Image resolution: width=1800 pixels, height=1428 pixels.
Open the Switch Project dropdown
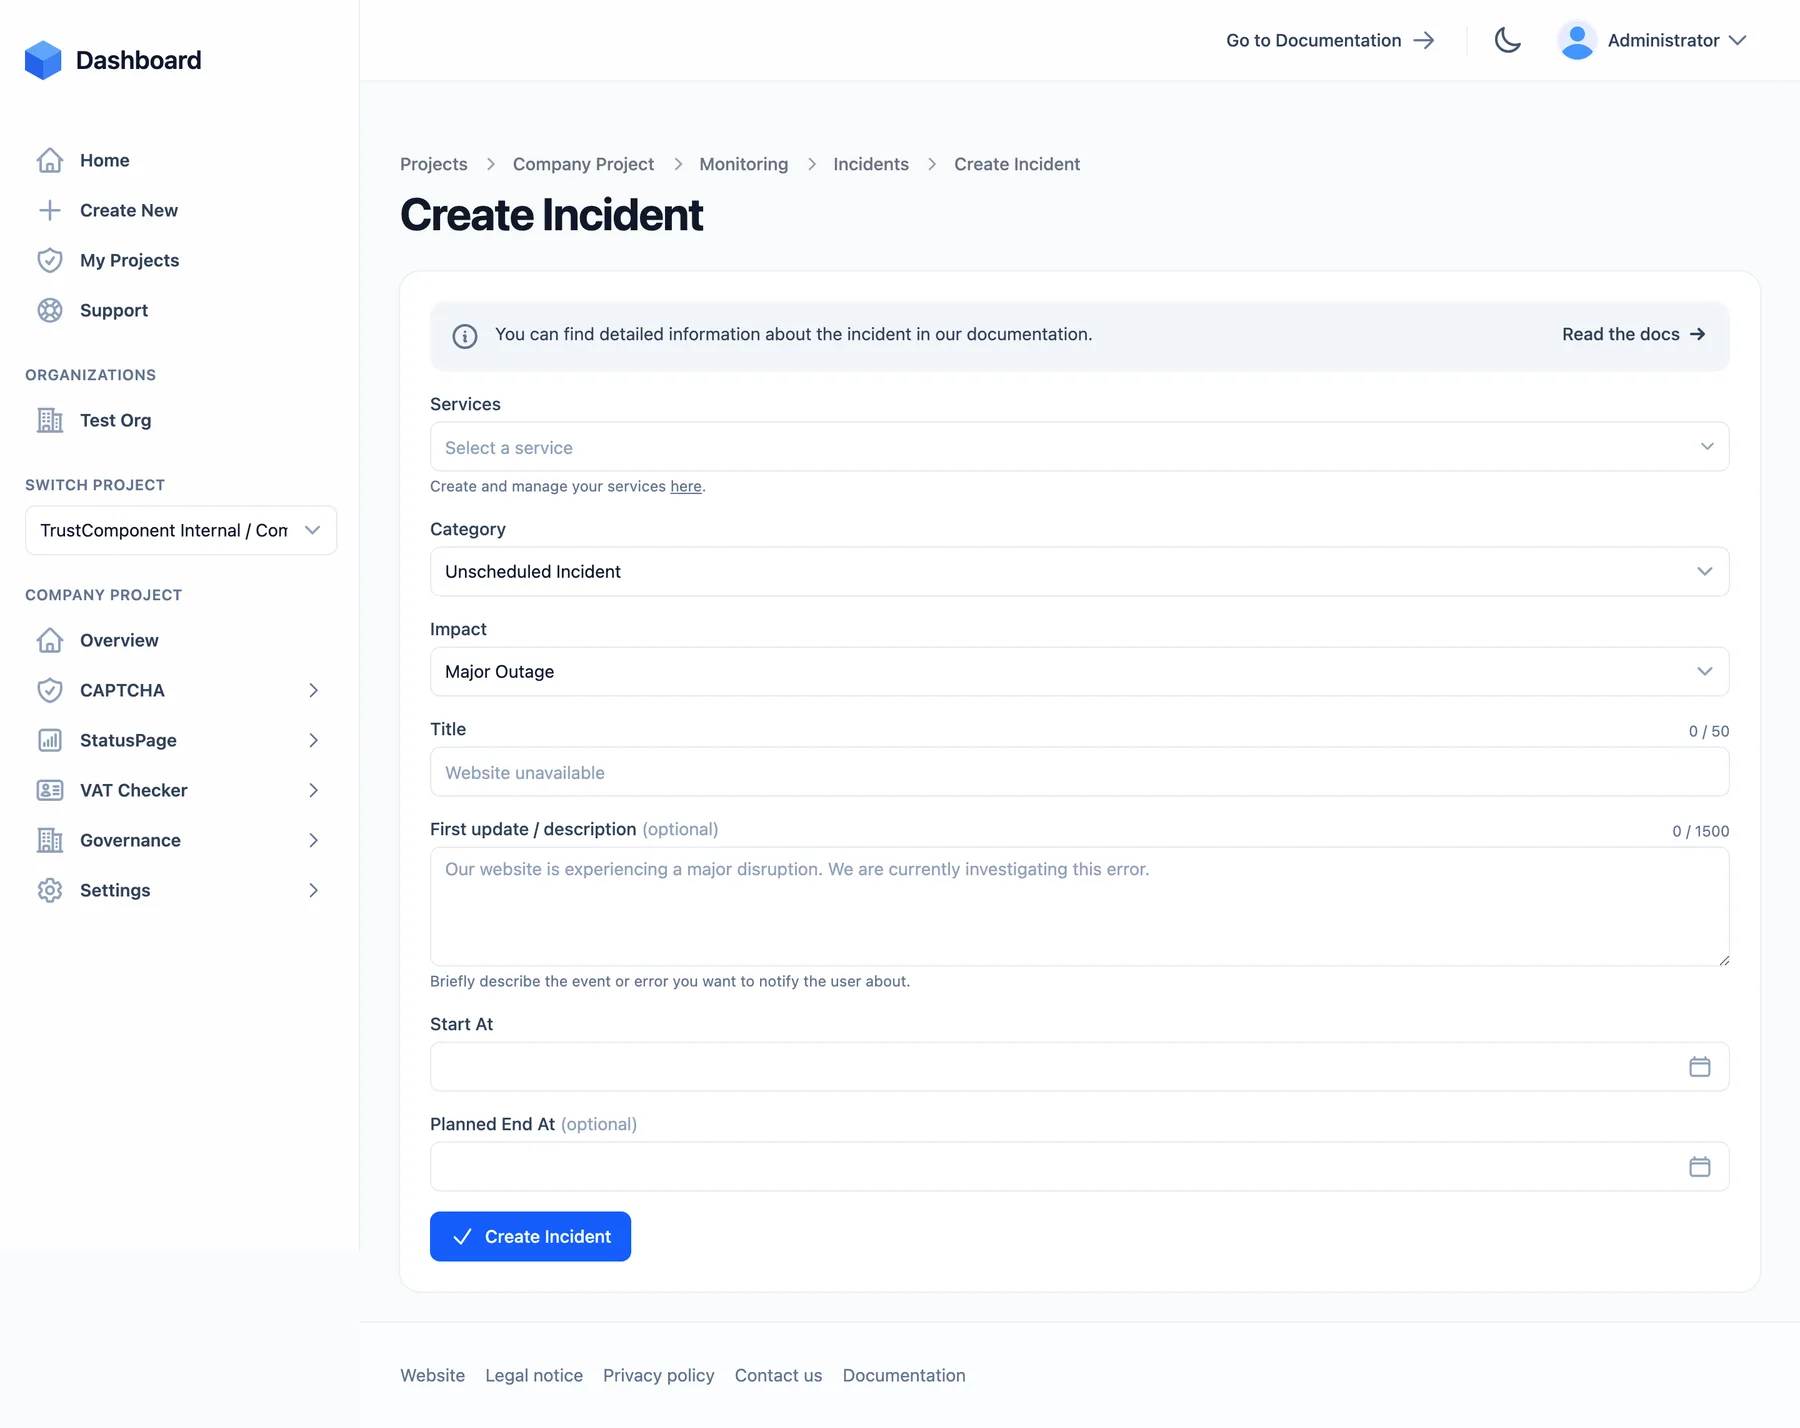point(181,530)
